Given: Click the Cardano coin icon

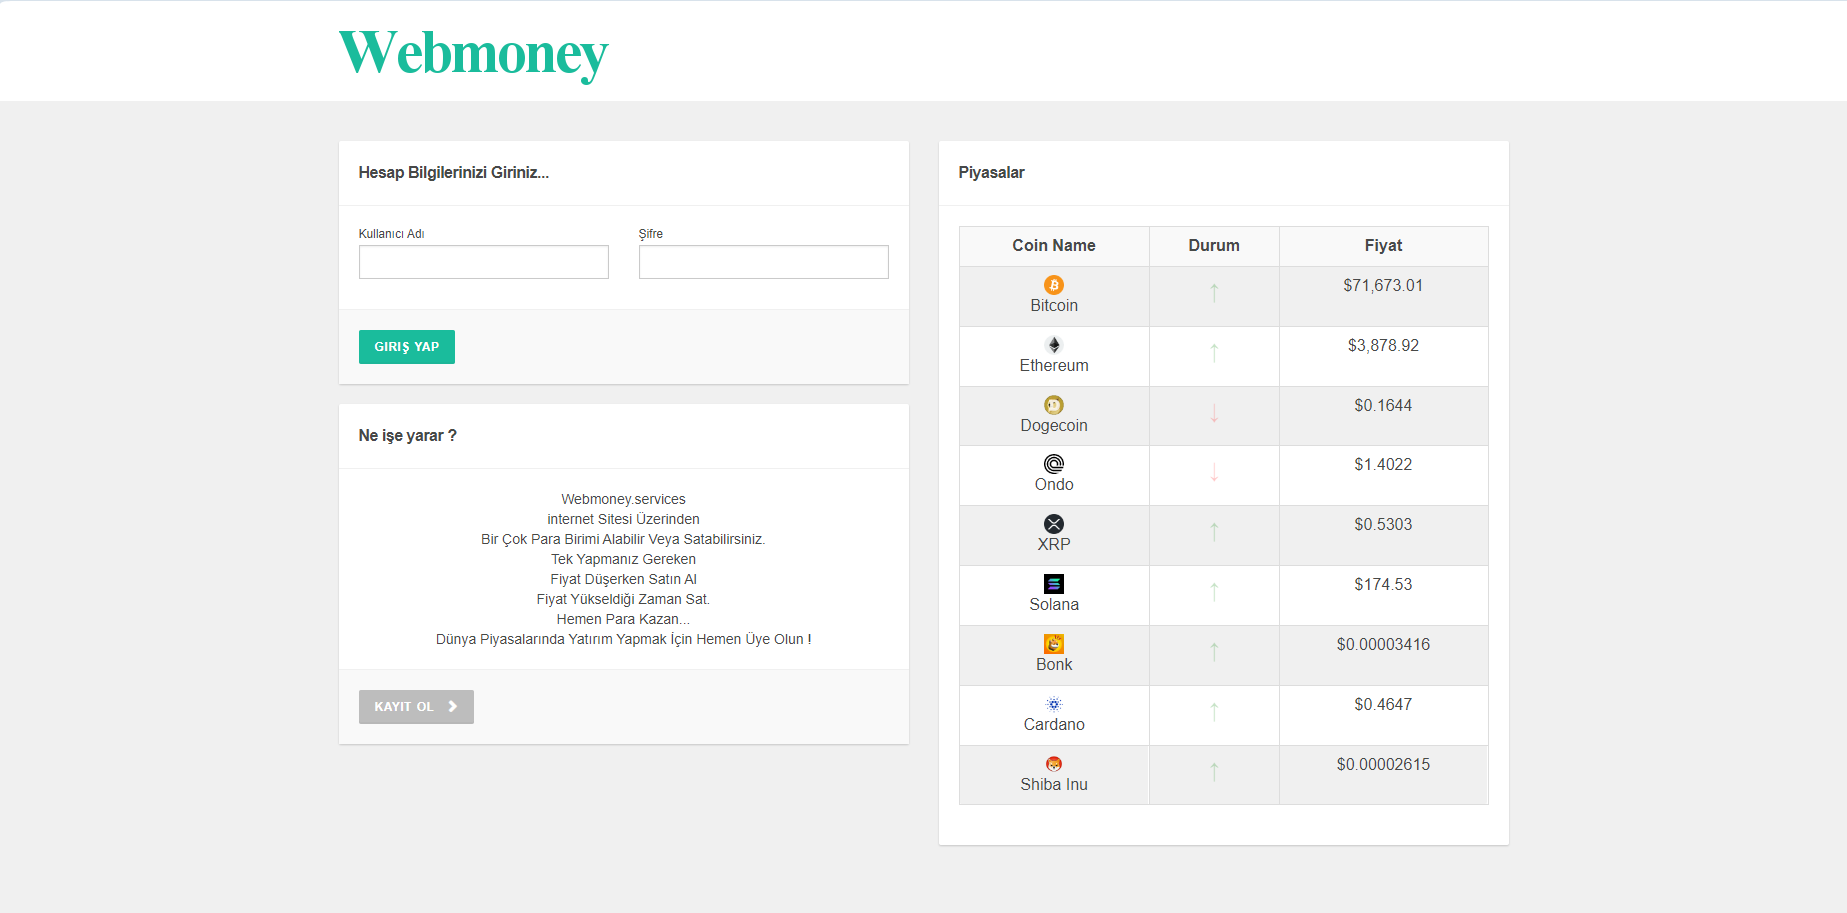Looking at the screenshot, I should [1054, 704].
